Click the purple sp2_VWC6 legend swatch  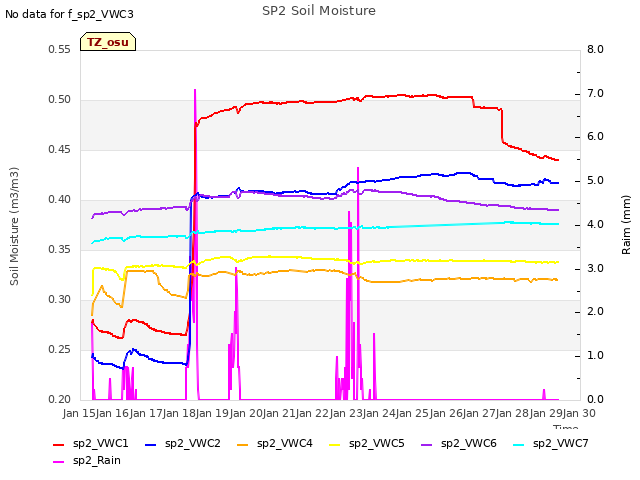point(427,444)
